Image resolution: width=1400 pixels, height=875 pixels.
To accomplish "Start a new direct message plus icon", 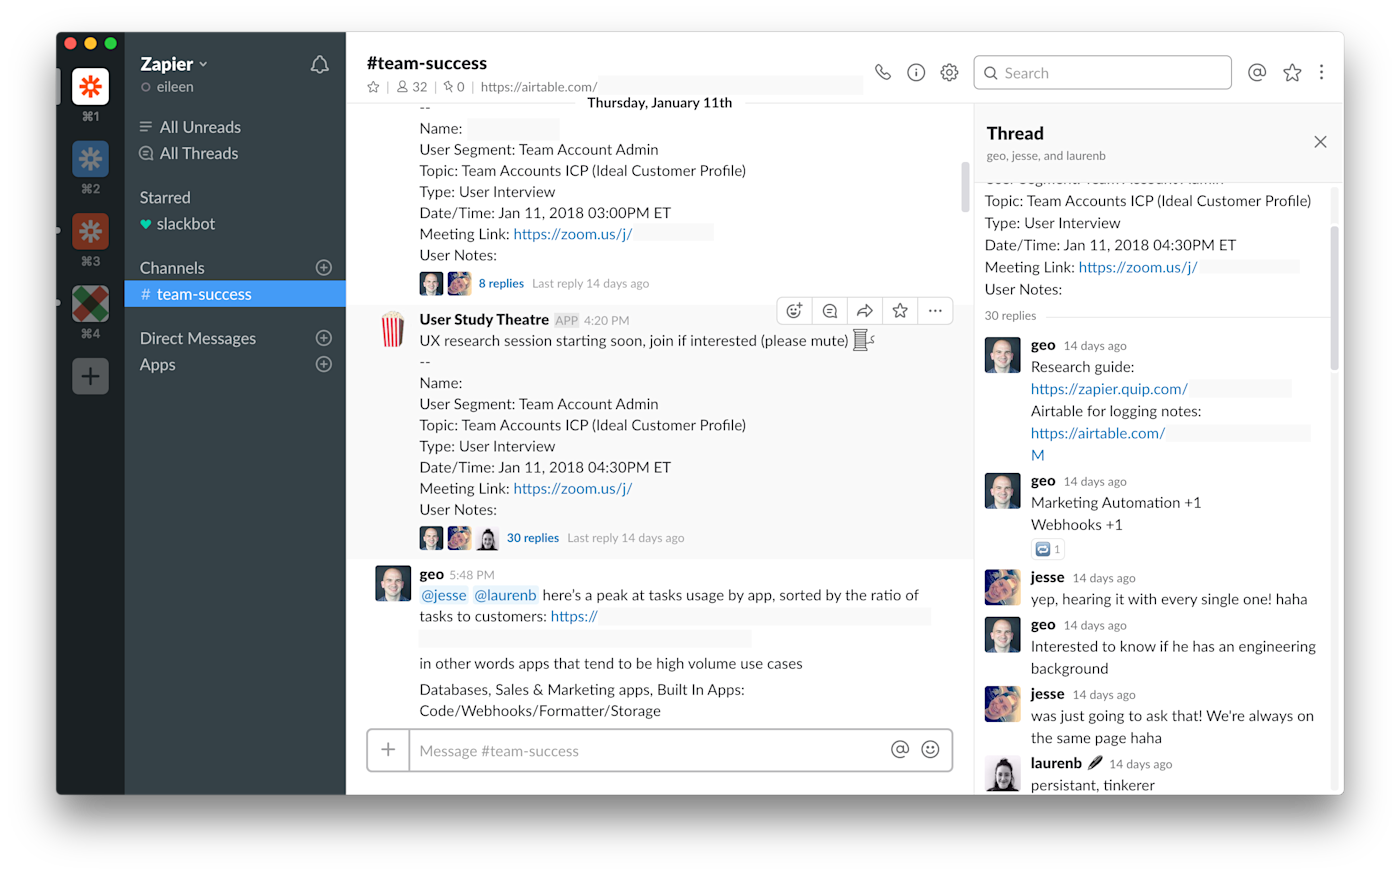I will coord(324,338).
